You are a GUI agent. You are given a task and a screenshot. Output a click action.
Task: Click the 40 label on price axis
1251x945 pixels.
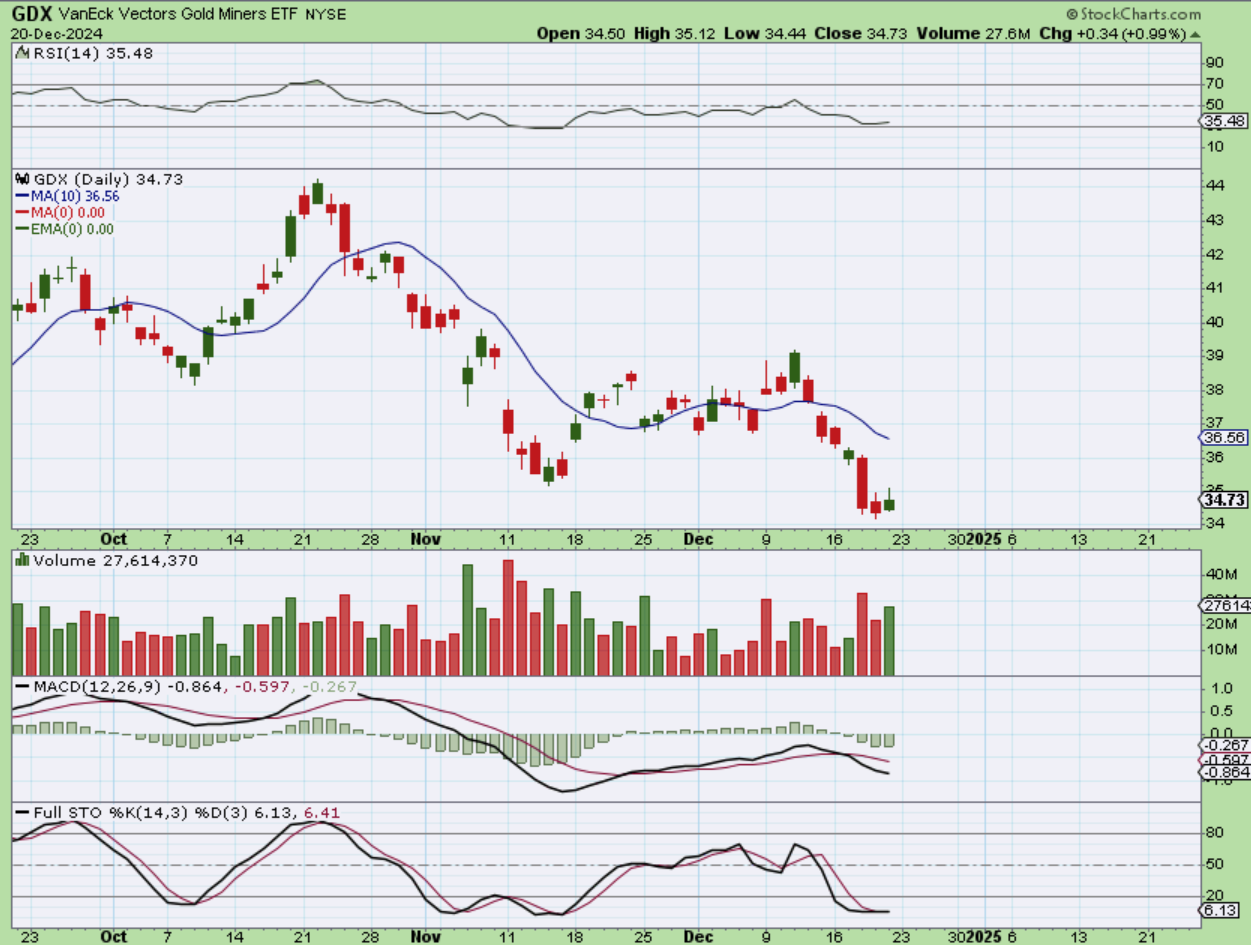1214,322
